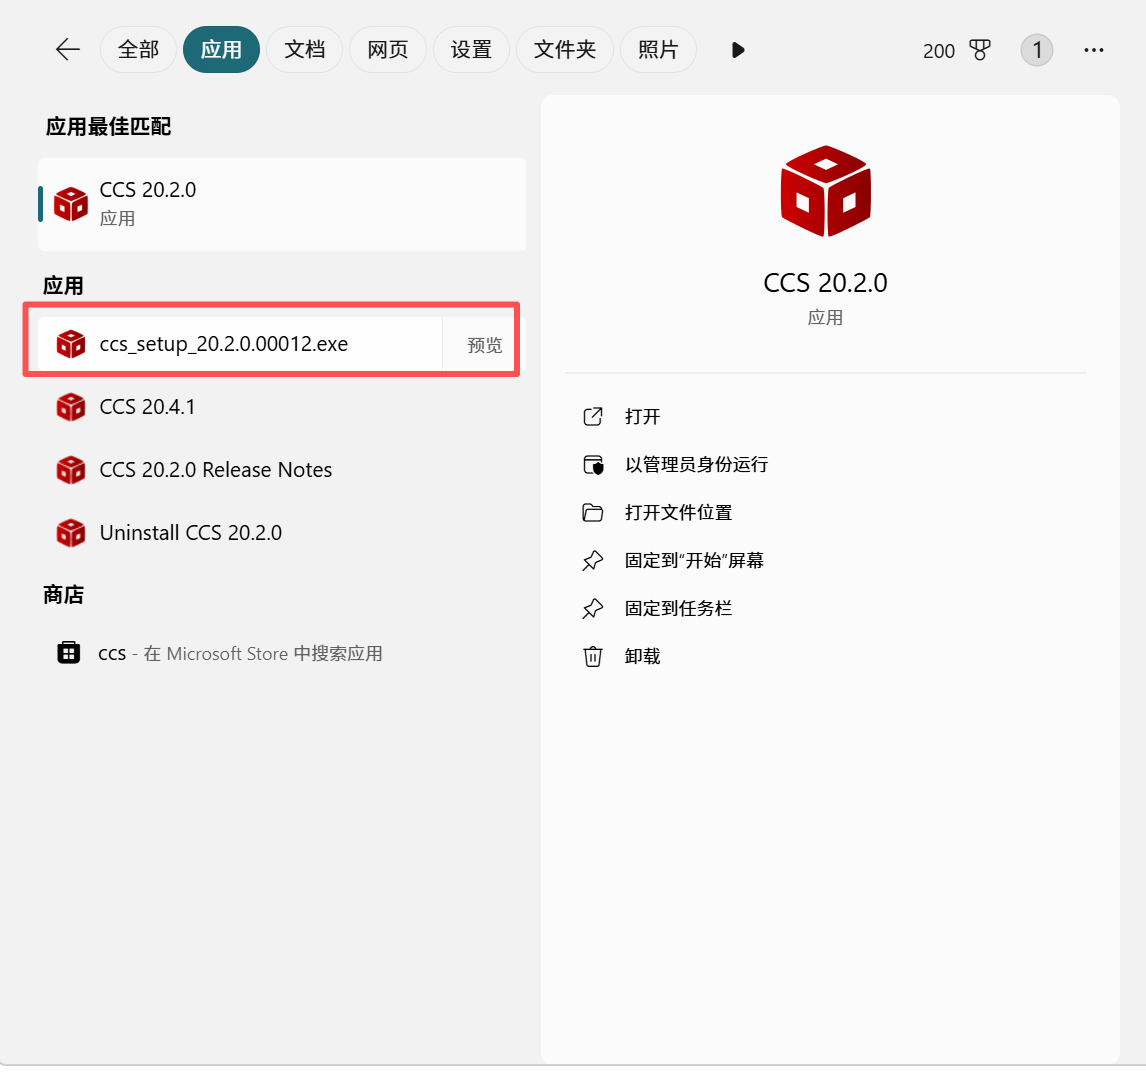Open the CCS 20.4.1 result
This screenshot has height=1085, width=1146.
tap(281, 406)
